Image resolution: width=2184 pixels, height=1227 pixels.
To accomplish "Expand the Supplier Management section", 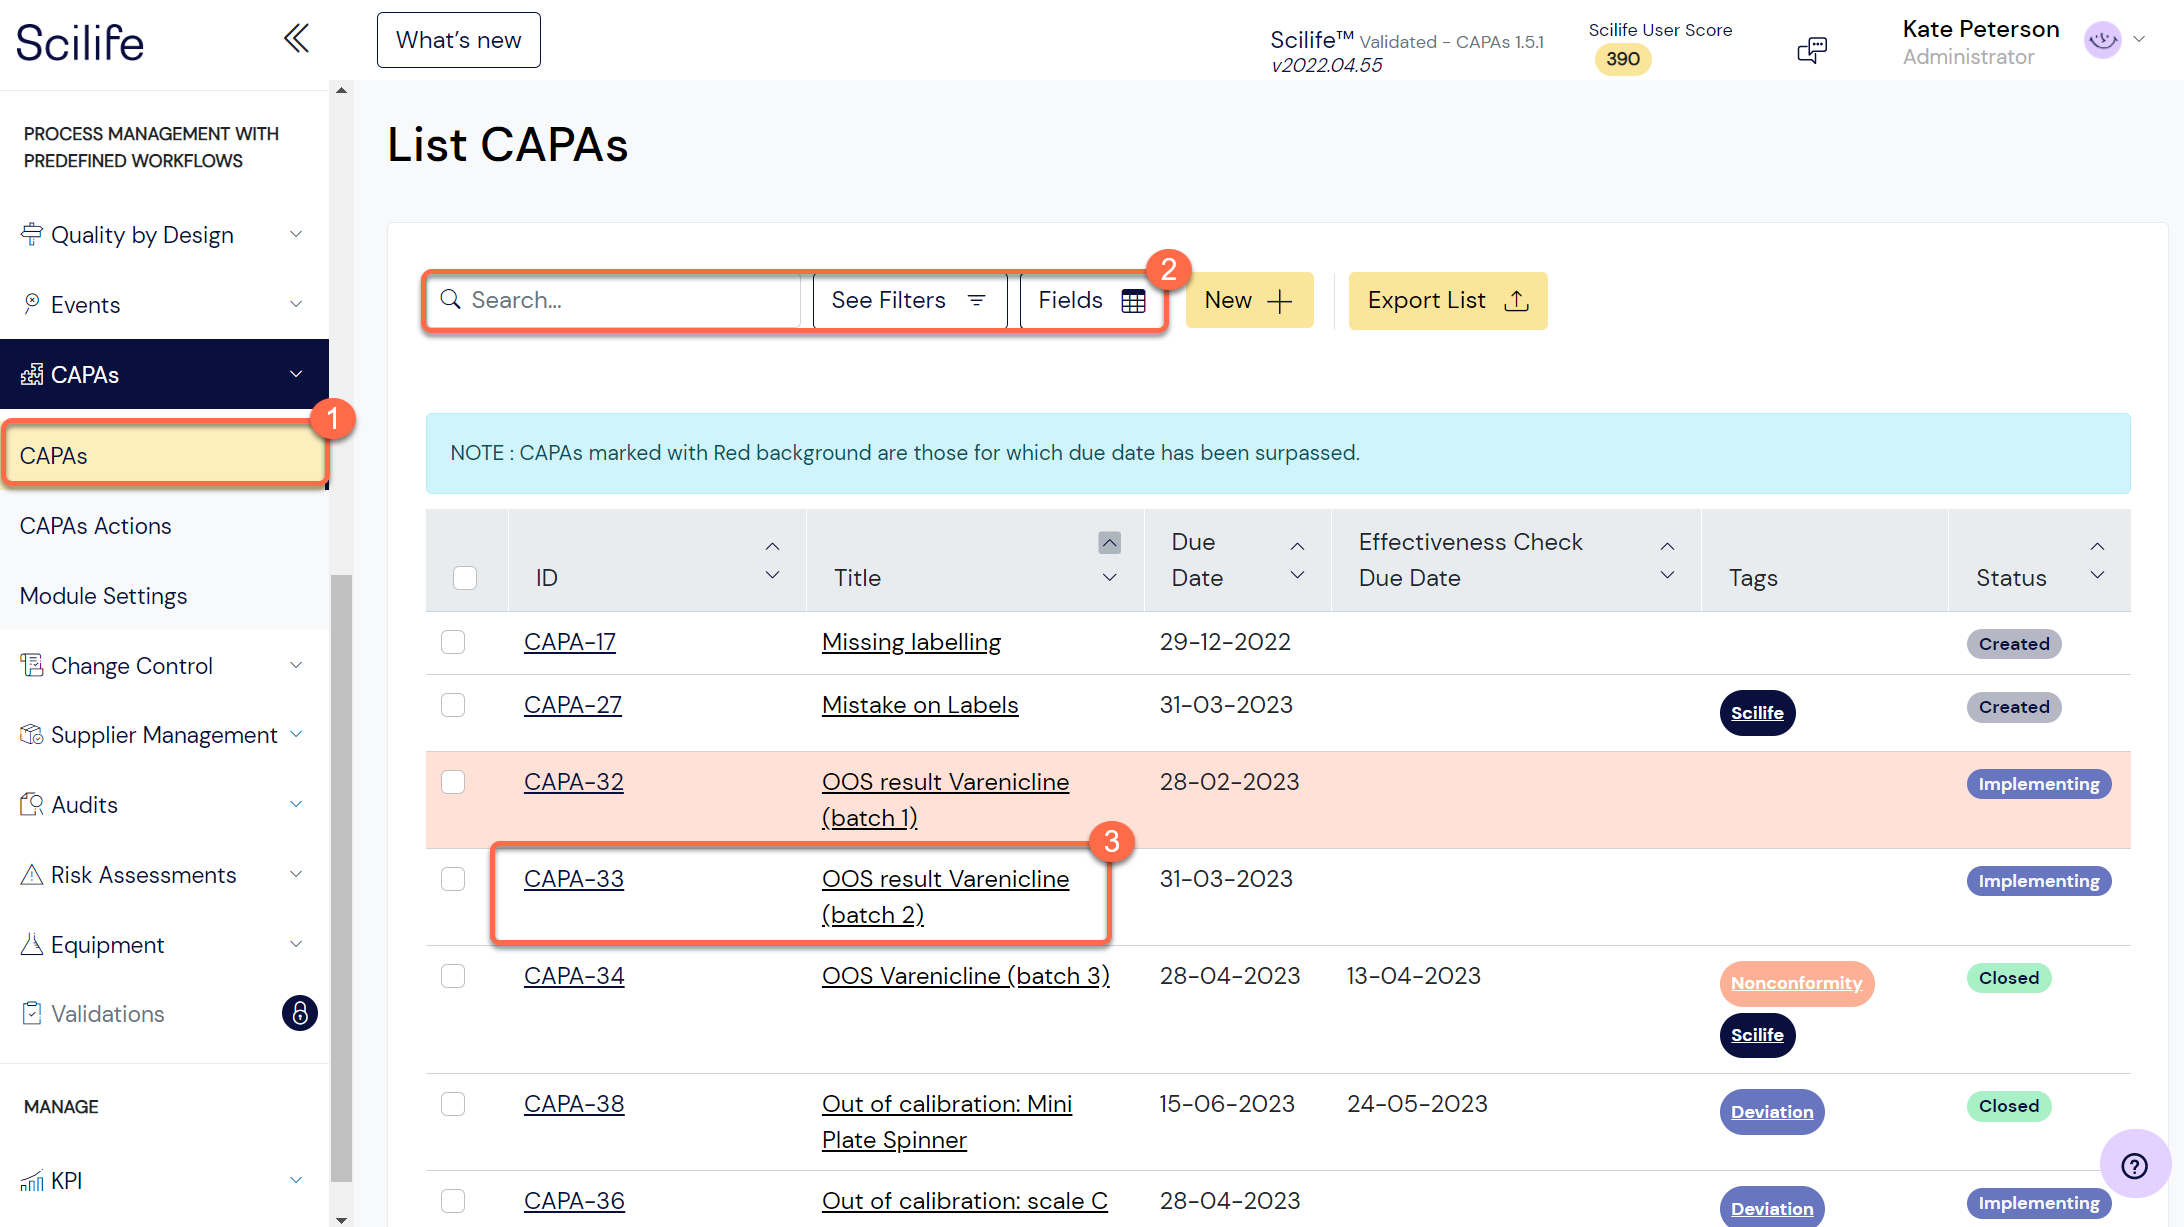I will (297, 734).
